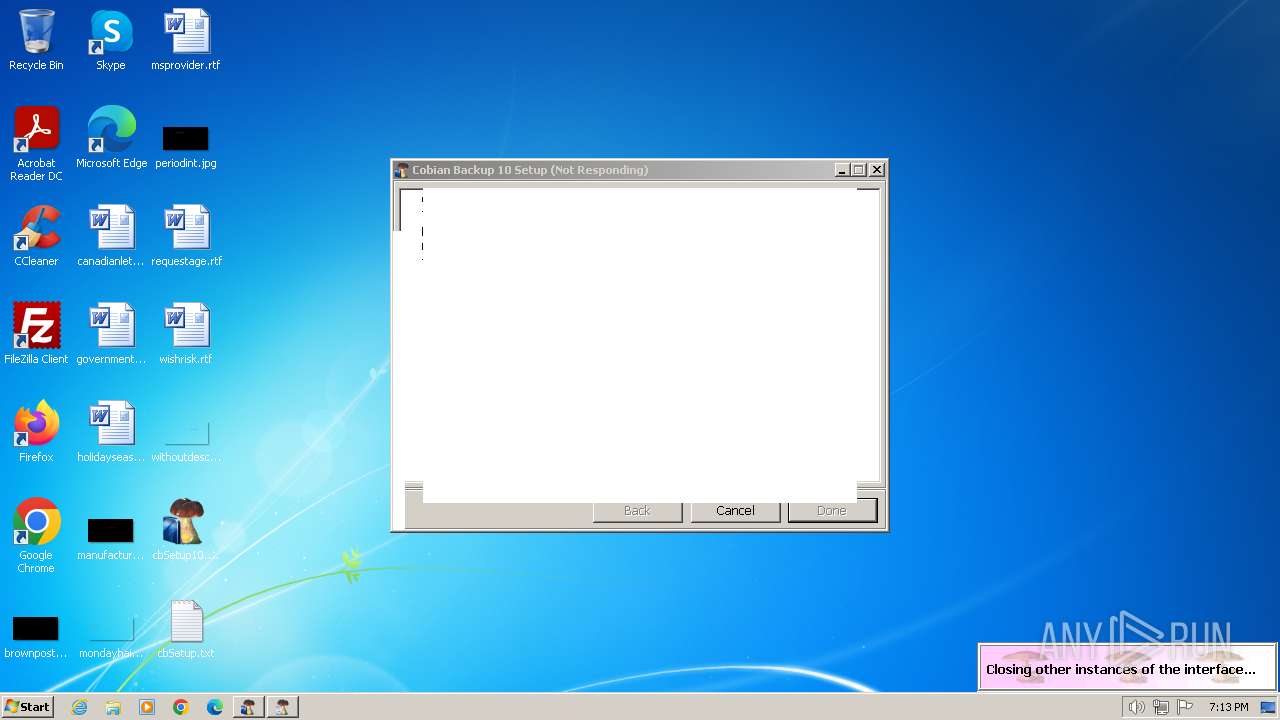The width and height of the screenshot is (1280, 720).
Task: Open Edge from the taskbar
Action: pyautogui.click(x=215, y=707)
